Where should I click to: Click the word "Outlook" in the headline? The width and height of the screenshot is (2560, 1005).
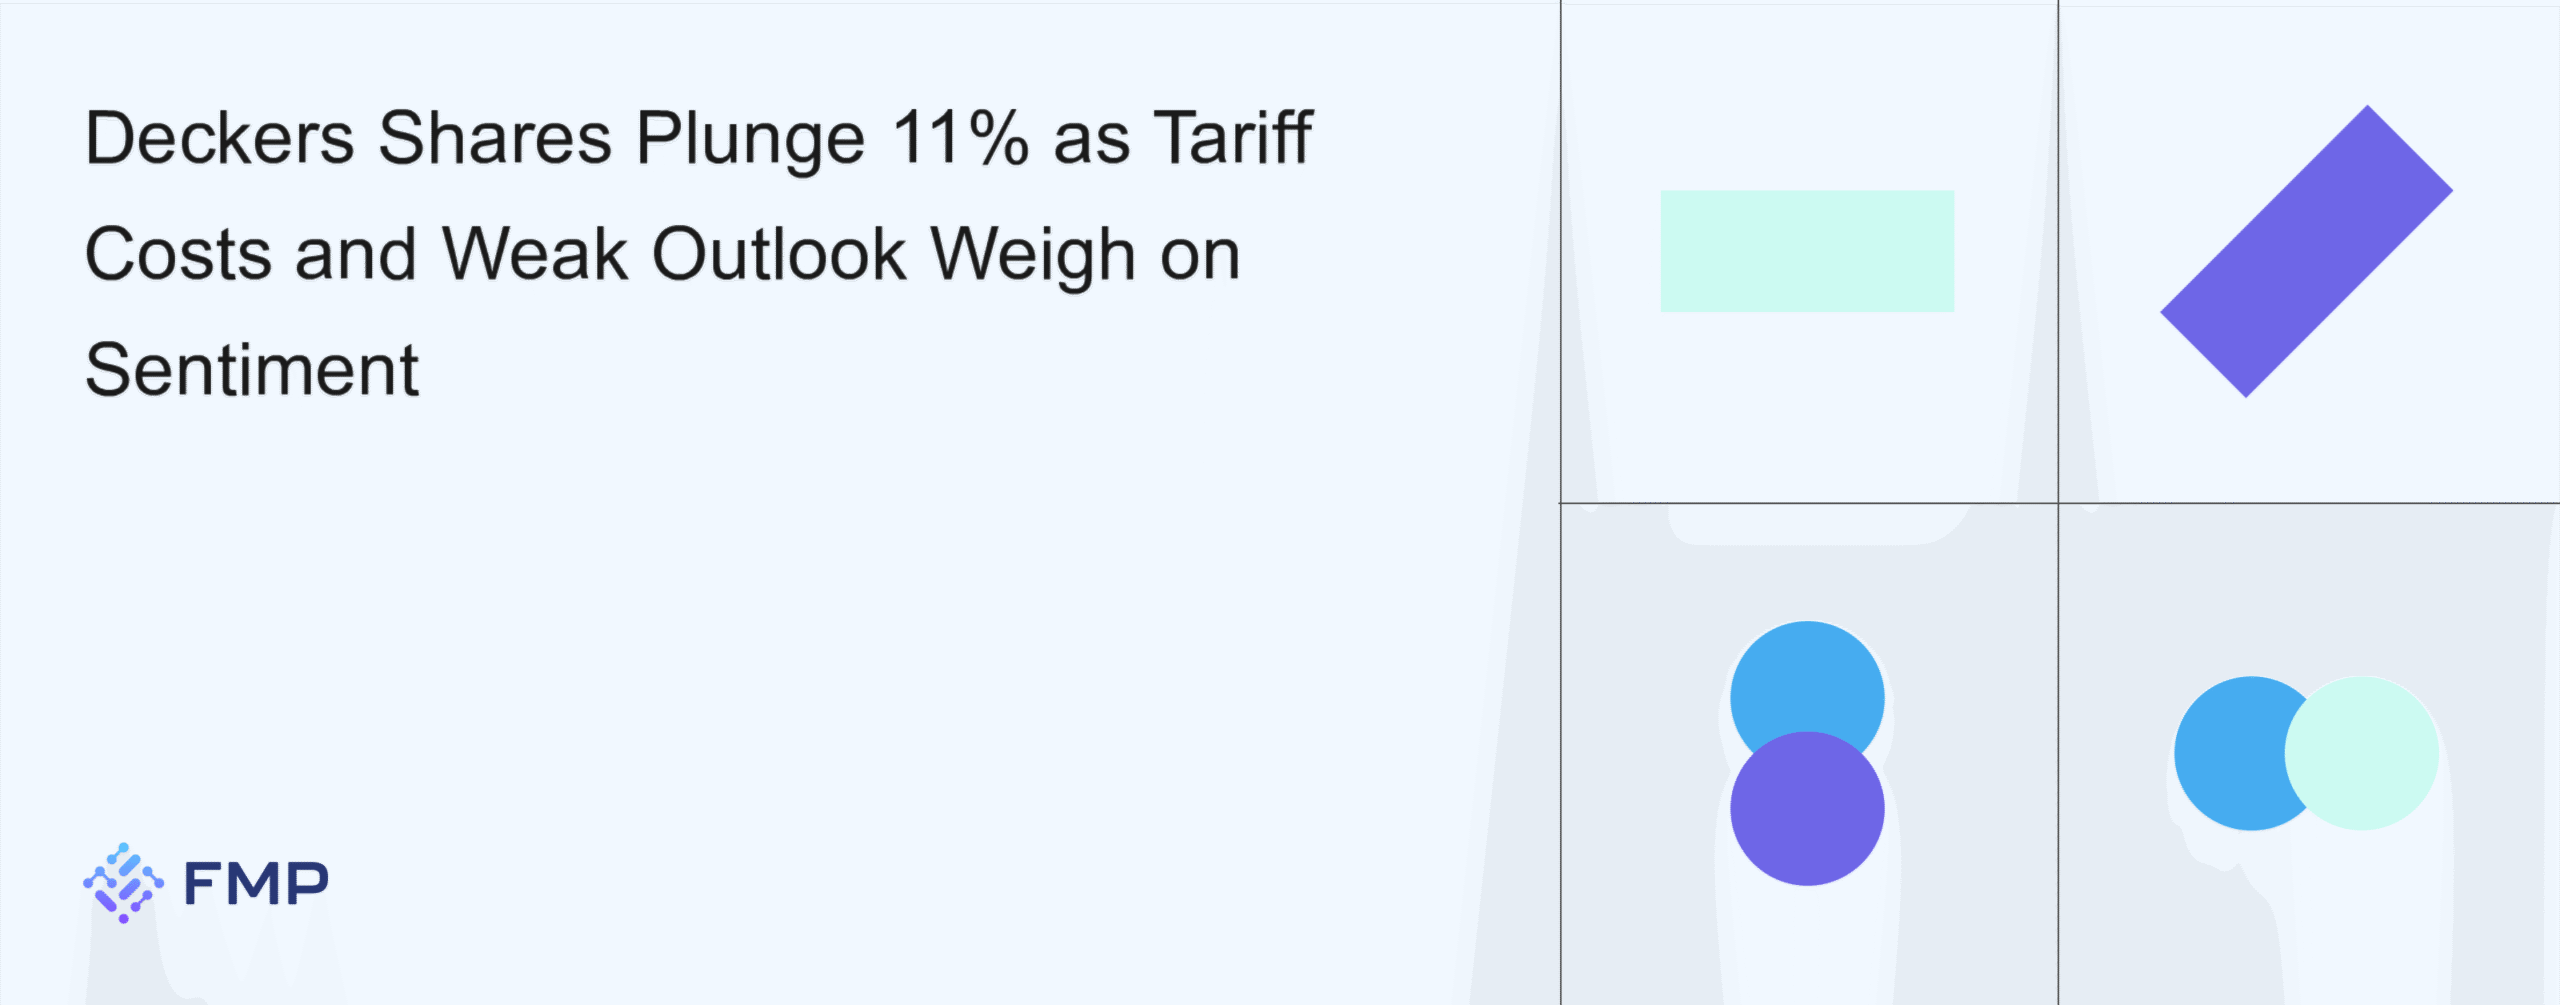pos(779,254)
